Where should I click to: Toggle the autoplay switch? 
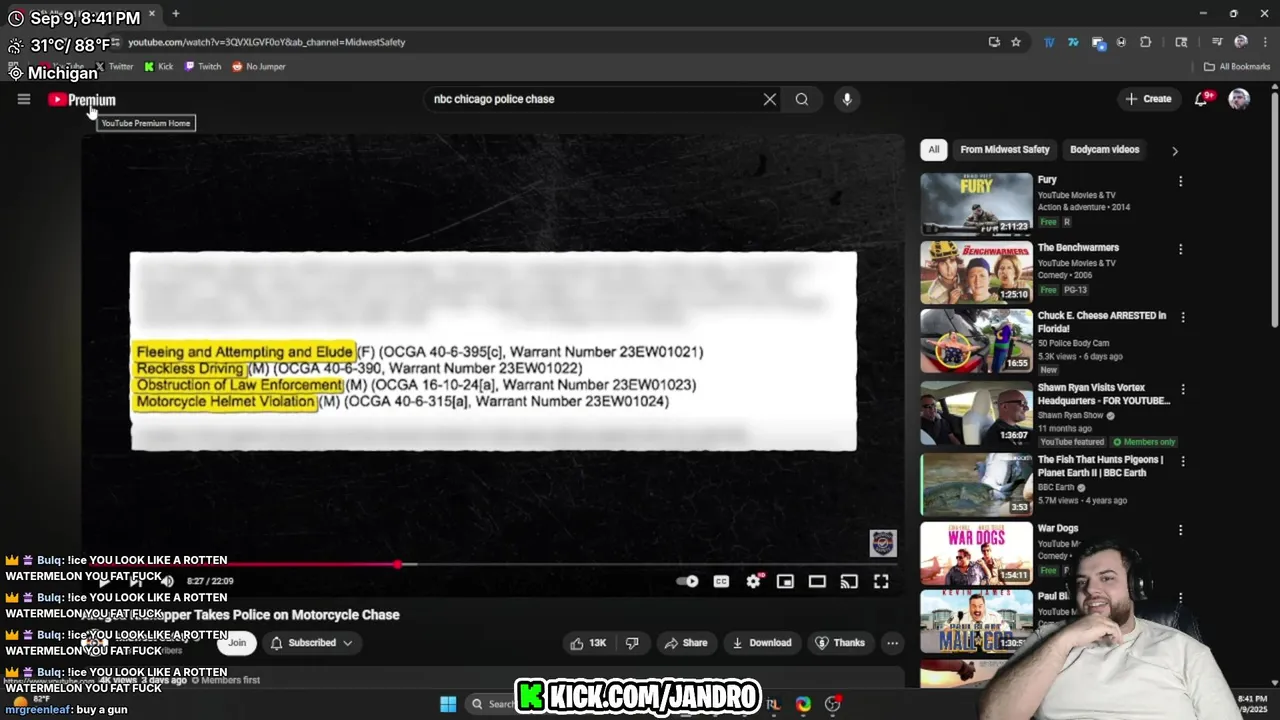coord(688,581)
